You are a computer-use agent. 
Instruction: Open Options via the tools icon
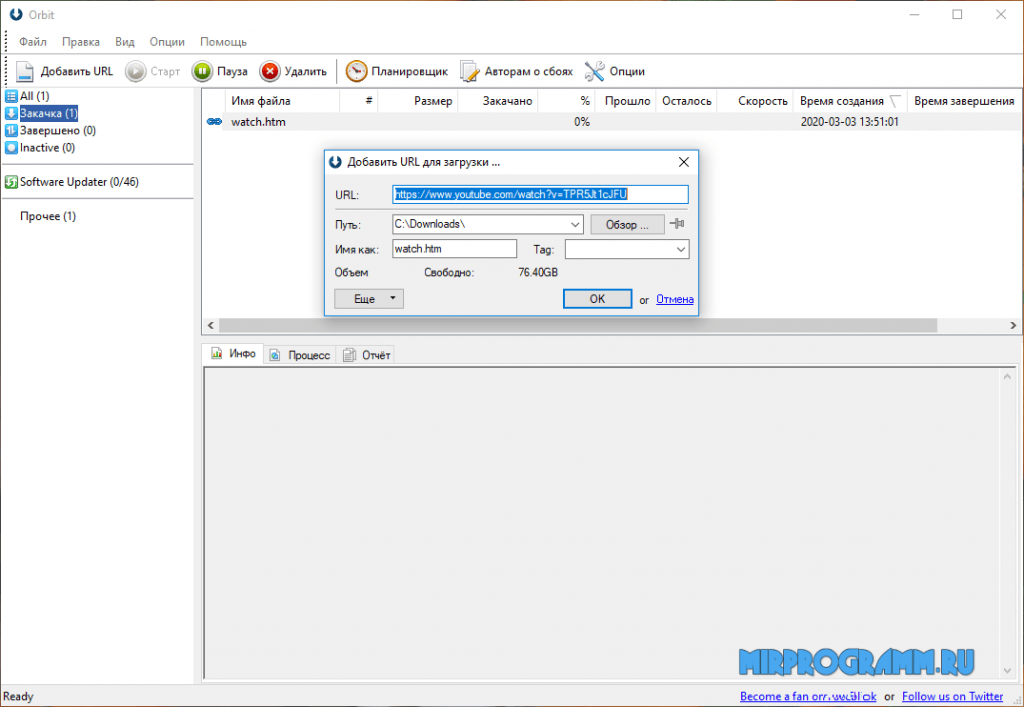coord(594,71)
